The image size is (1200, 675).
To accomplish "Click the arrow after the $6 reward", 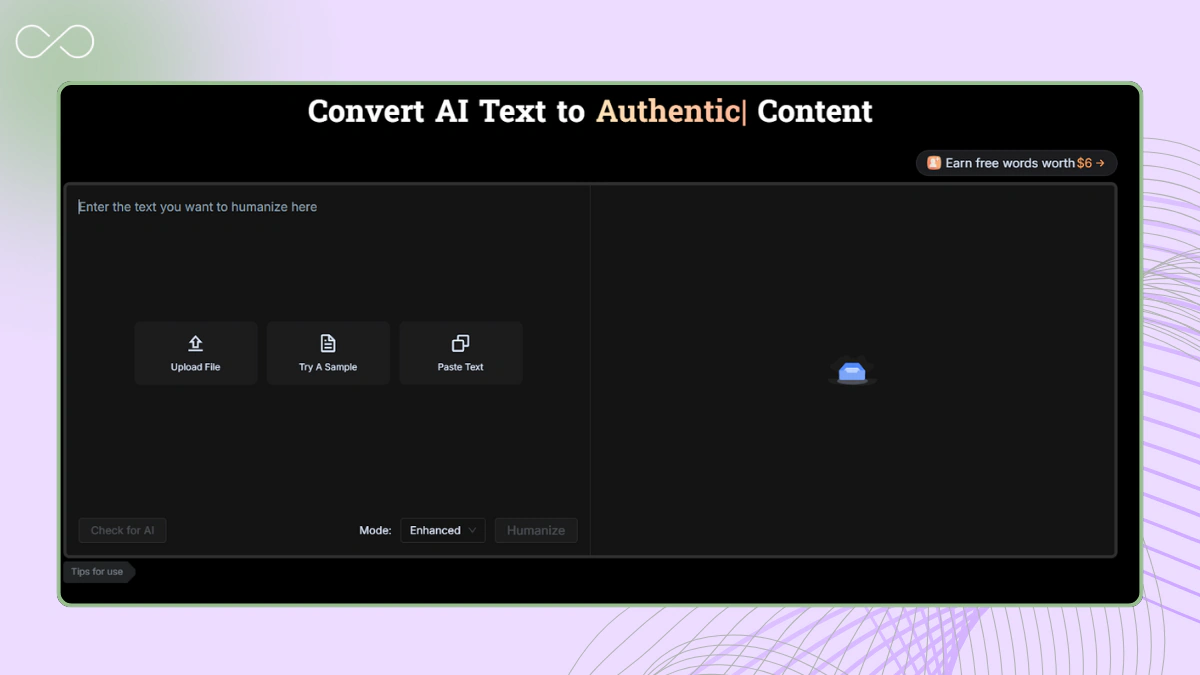I will 1101,163.
